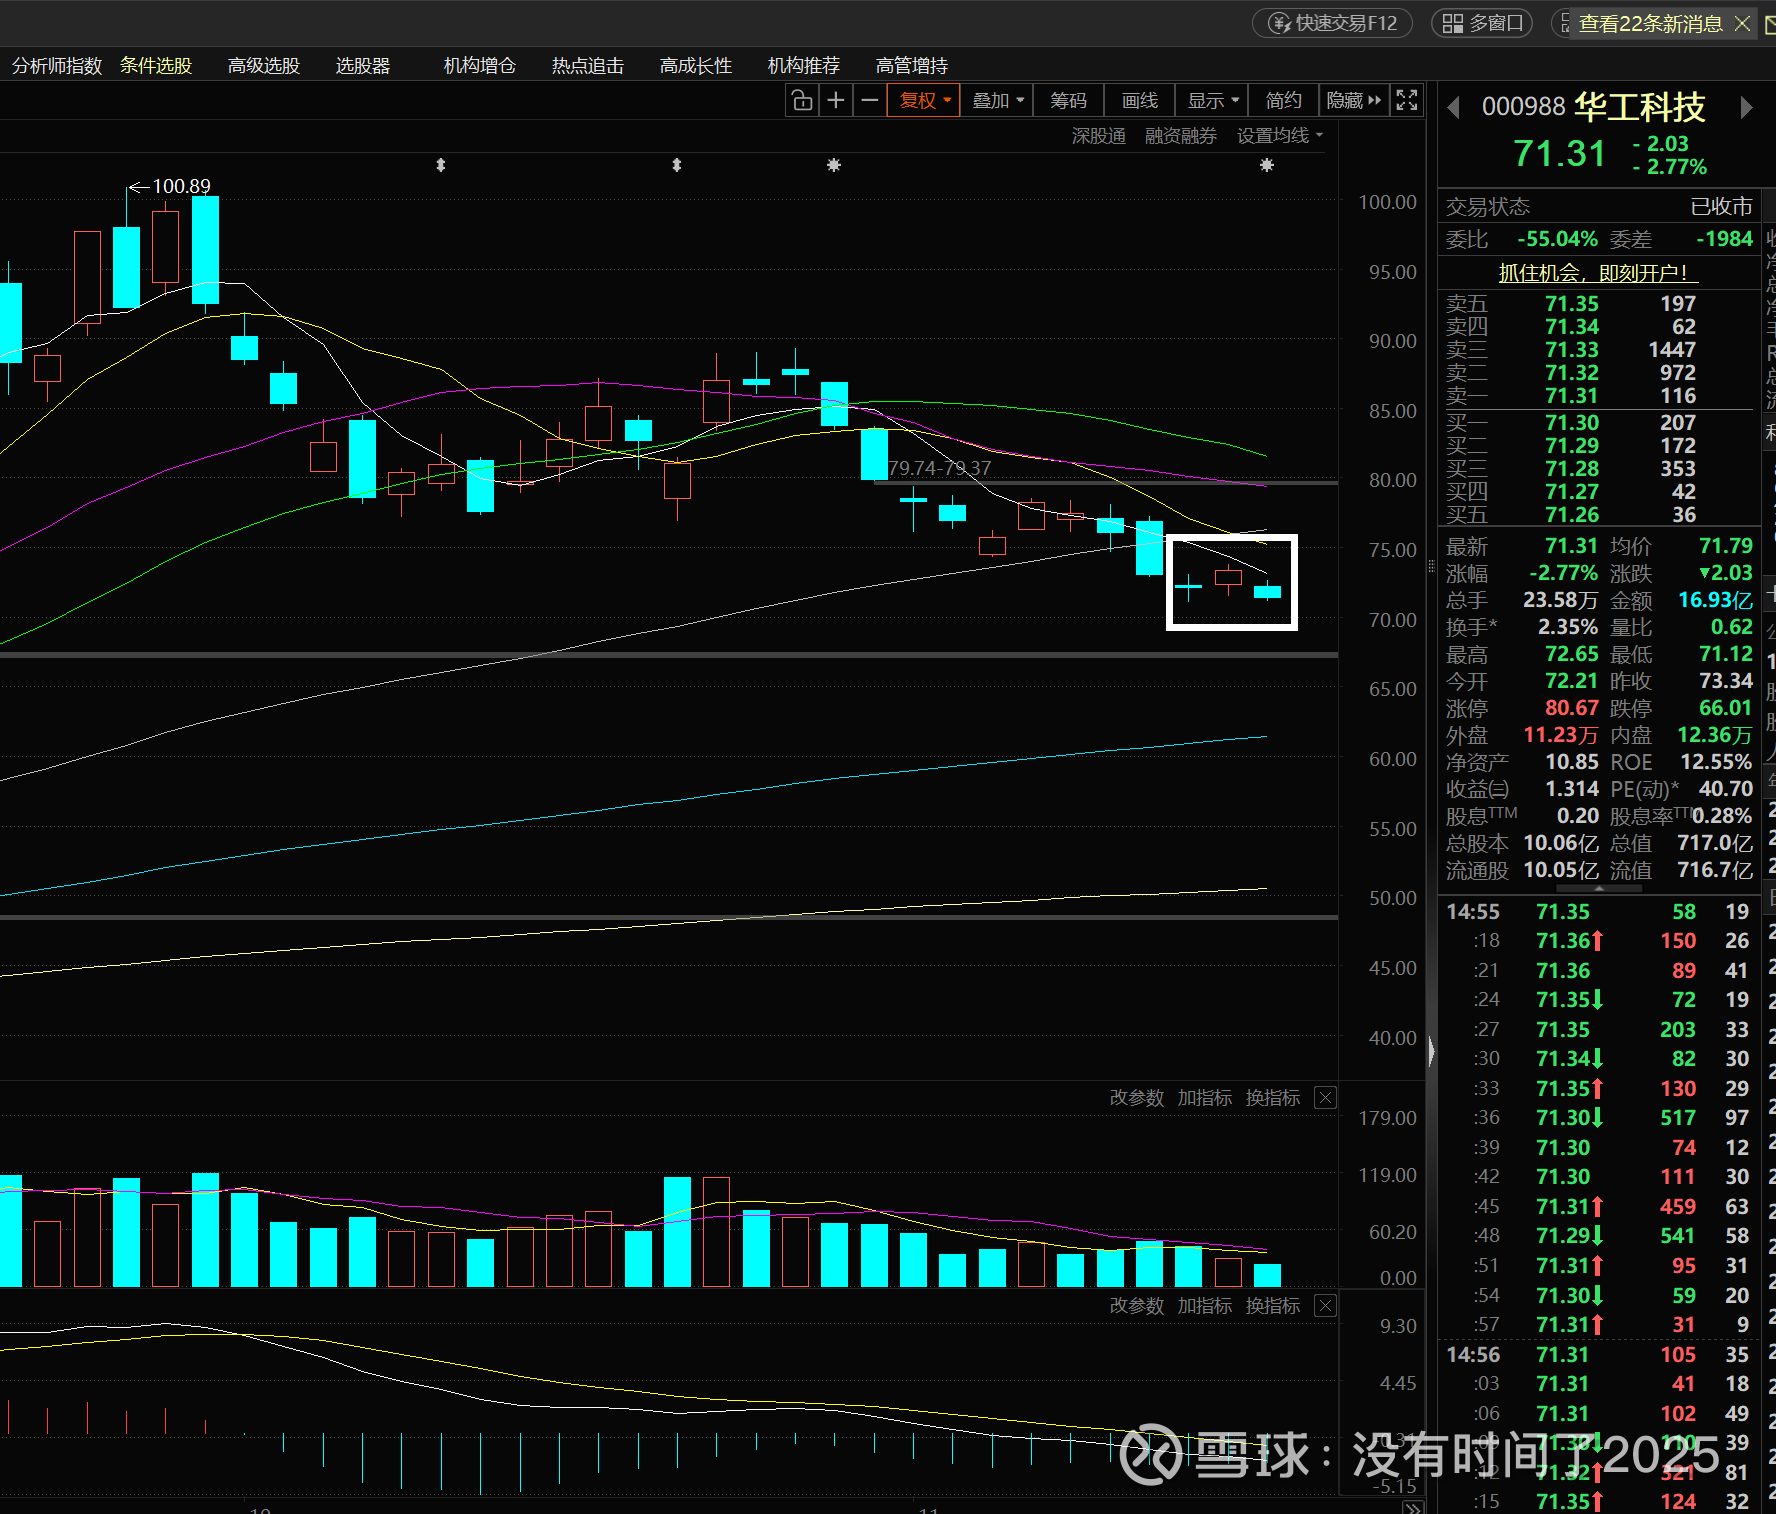Click 加指标 in volume panel

pos(1205,1098)
